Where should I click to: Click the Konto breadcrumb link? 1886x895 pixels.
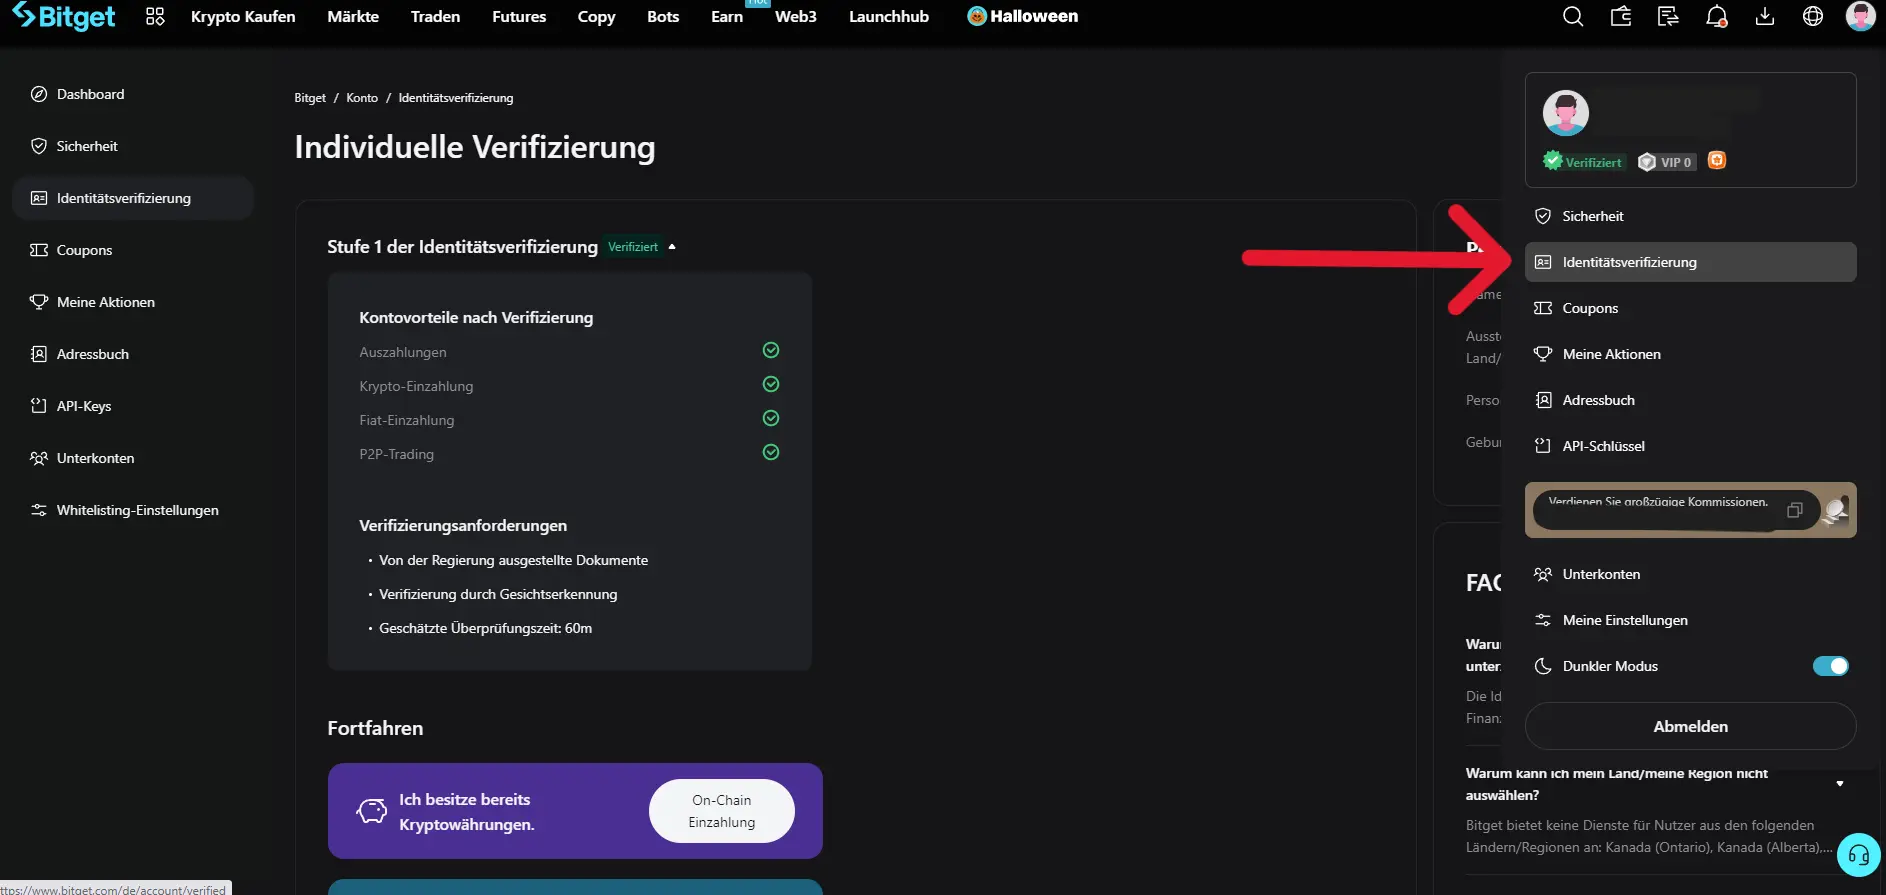[x=362, y=98]
